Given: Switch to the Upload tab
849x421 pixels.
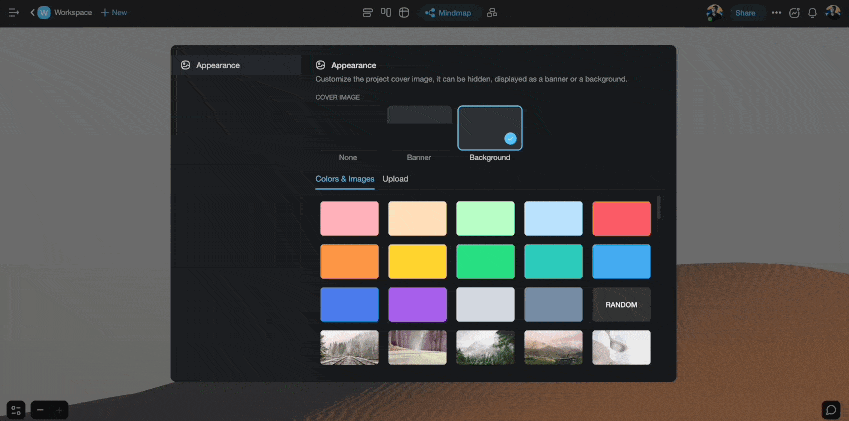Looking at the screenshot, I should coord(395,179).
